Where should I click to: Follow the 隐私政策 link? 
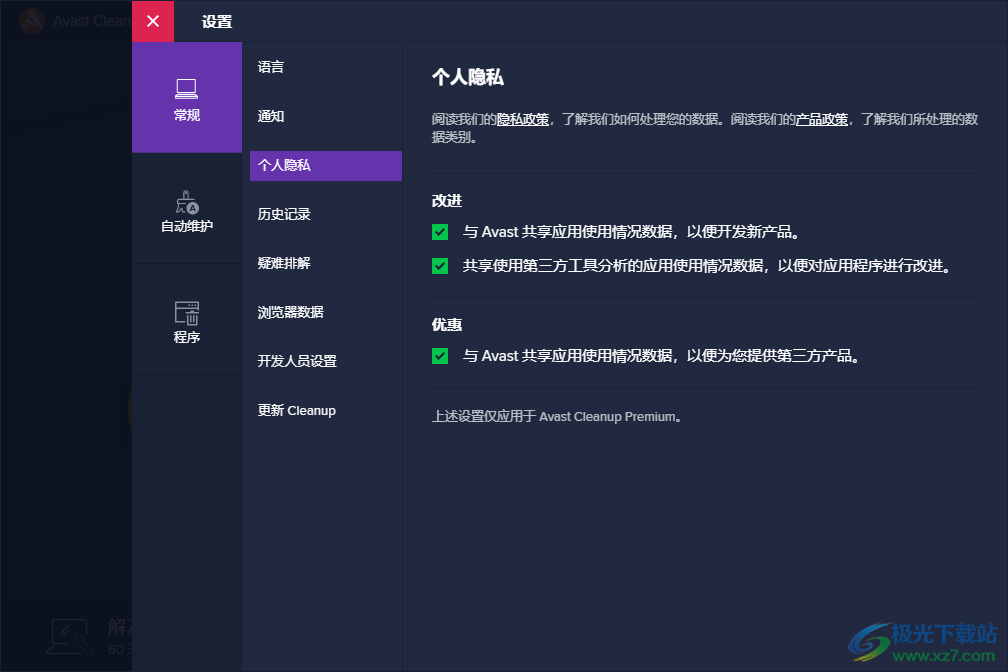pos(523,120)
